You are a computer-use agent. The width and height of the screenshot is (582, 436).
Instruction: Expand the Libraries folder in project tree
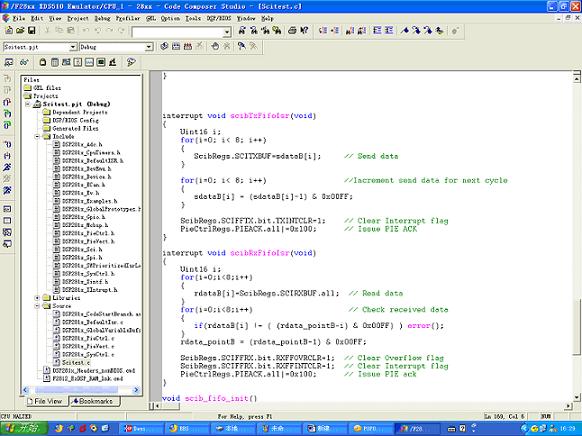pos(37,298)
